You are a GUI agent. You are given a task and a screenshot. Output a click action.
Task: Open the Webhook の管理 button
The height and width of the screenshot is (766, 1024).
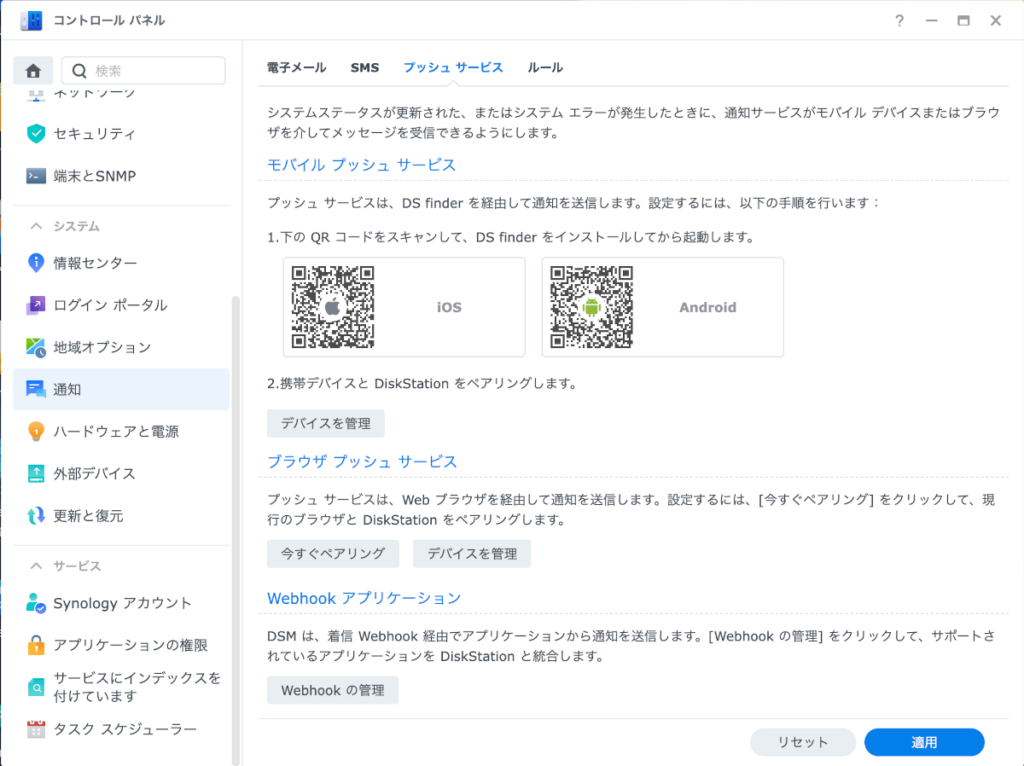332,690
